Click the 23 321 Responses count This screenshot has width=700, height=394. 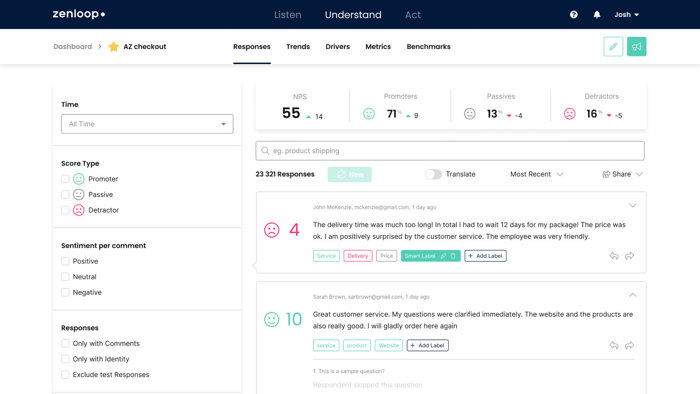(x=285, y=174)
